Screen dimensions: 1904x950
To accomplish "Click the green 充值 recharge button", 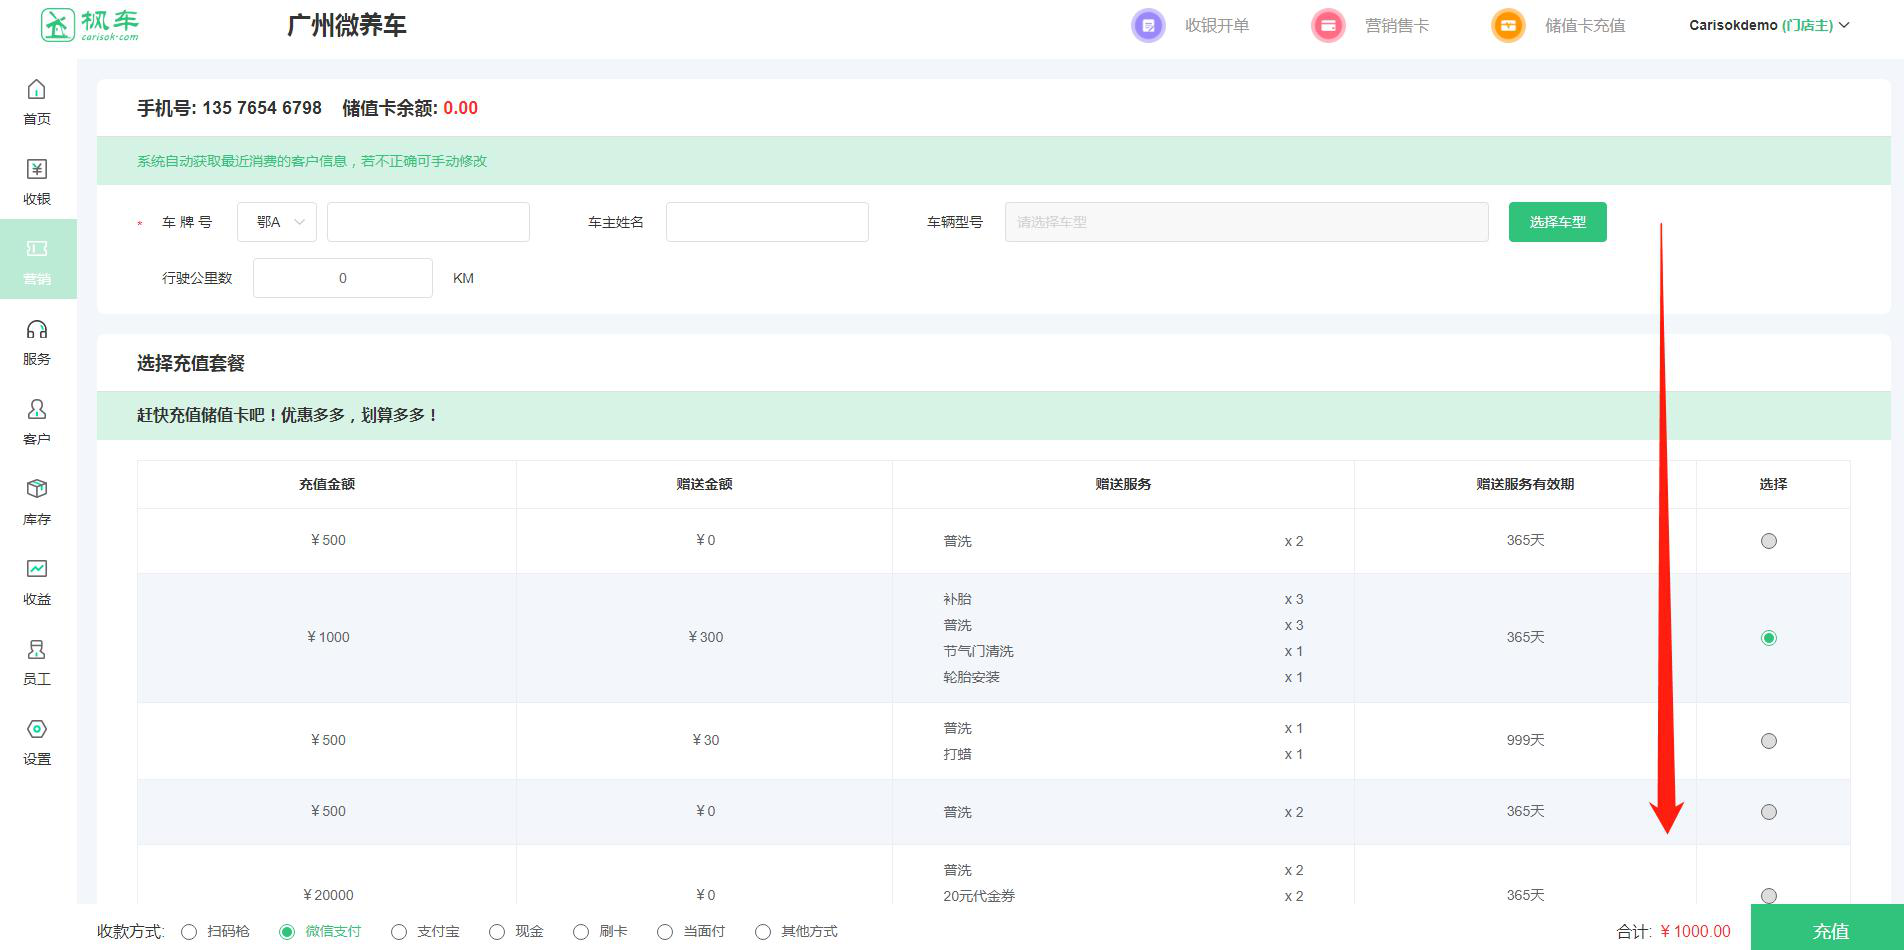I will click(1827, 928).
